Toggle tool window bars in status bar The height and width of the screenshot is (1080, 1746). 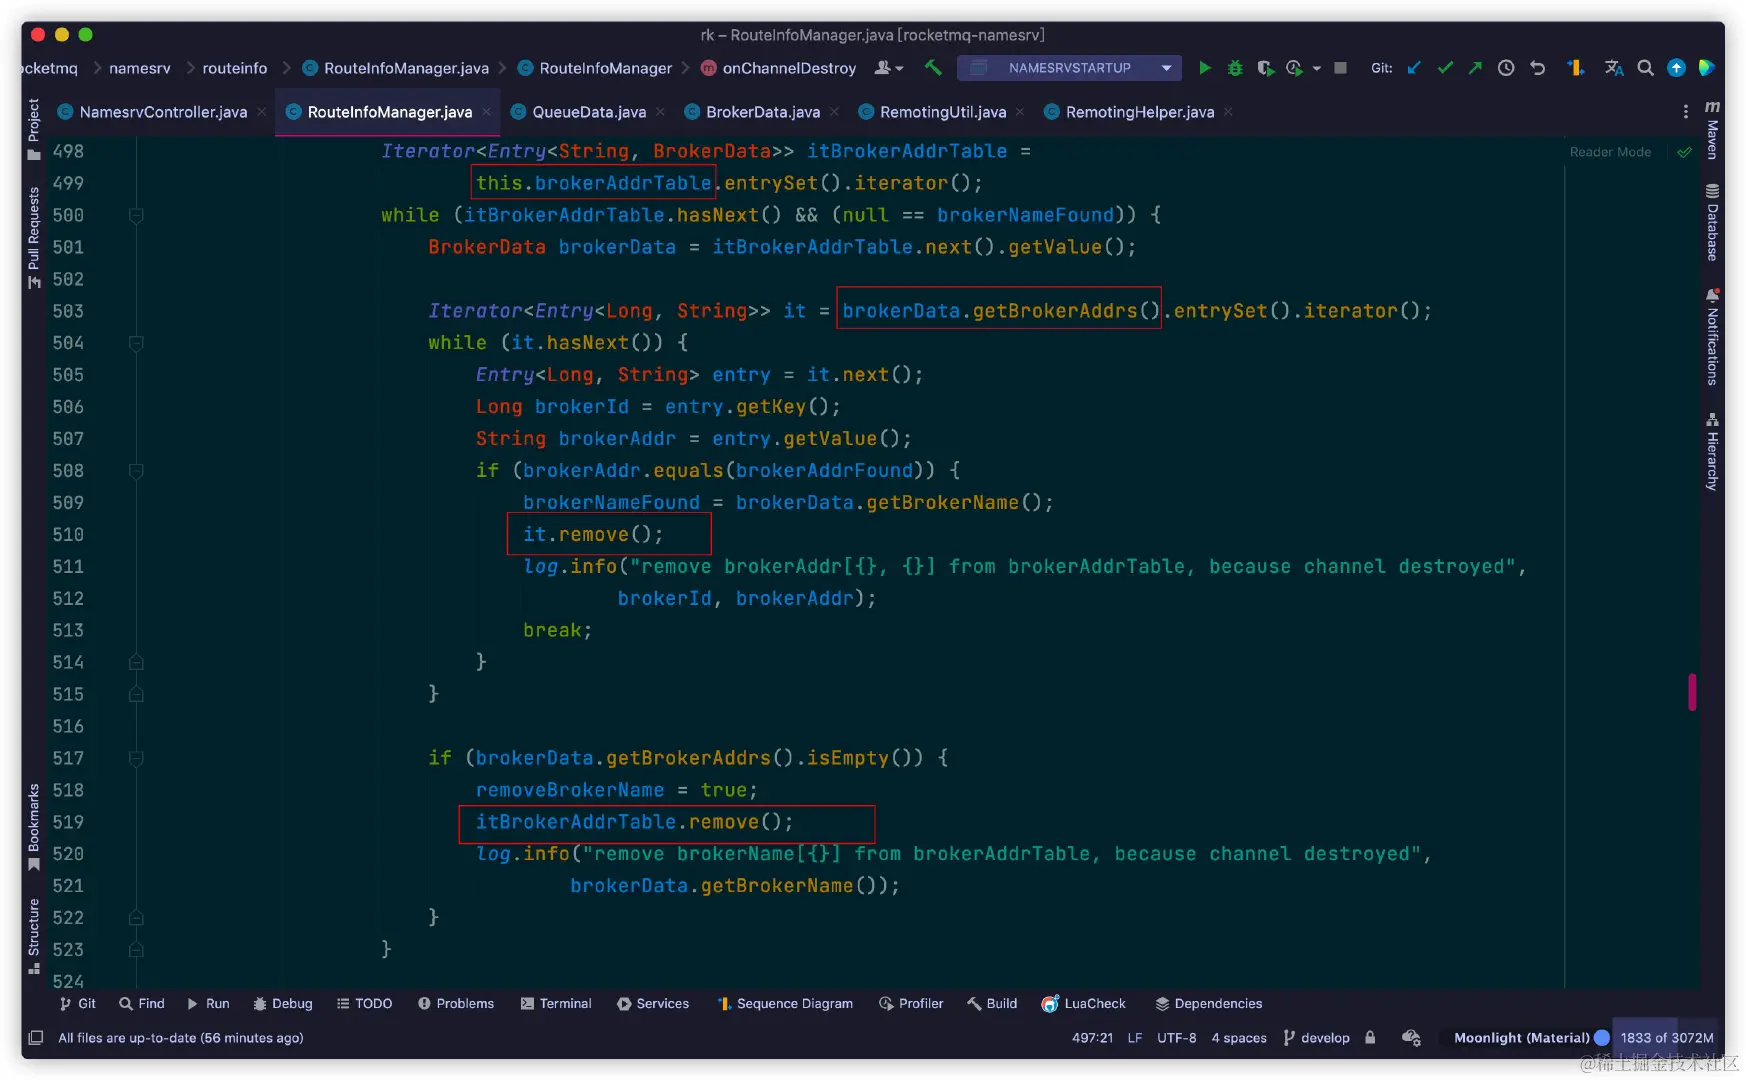pyautogui.click(x=36, y=1038)
